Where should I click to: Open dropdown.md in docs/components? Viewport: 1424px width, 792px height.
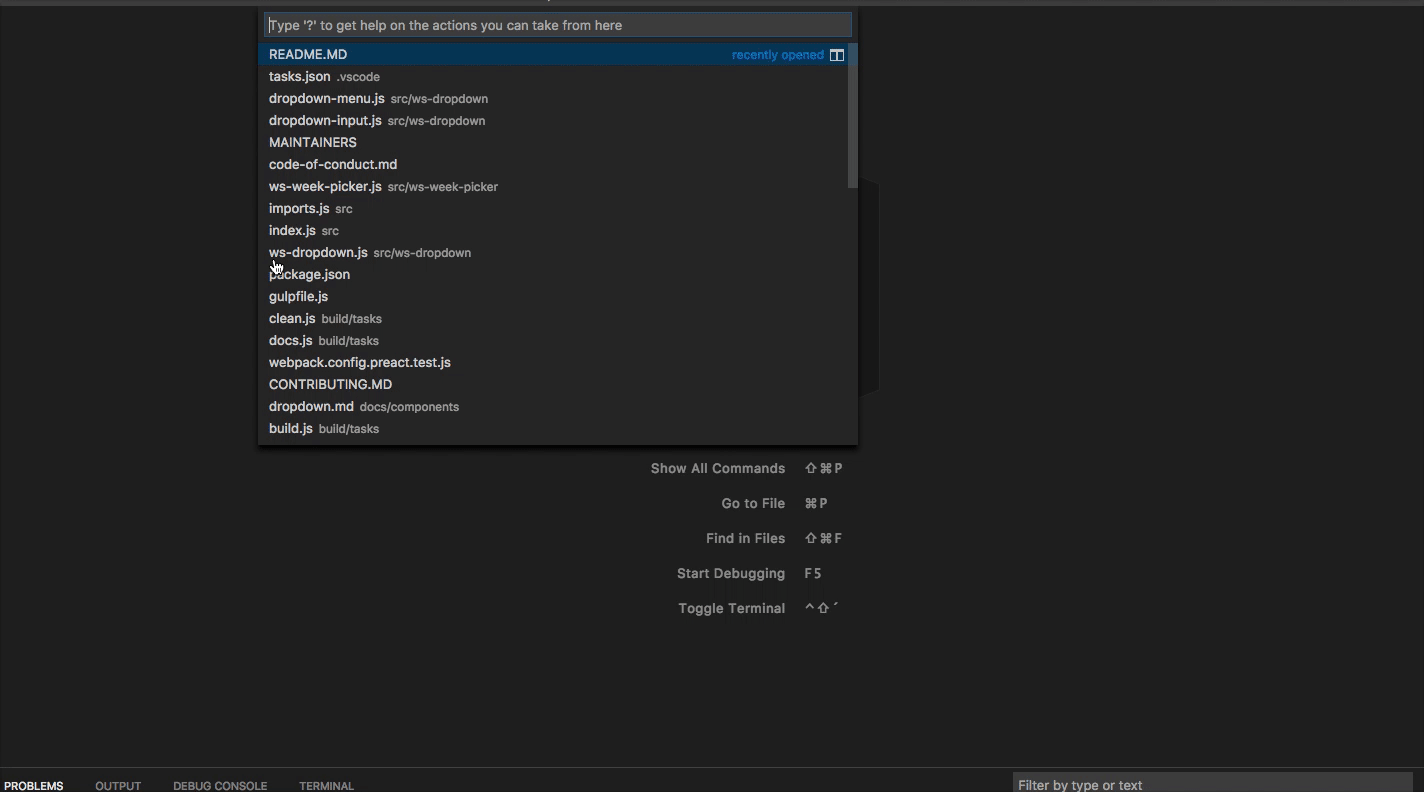[553, 407]
